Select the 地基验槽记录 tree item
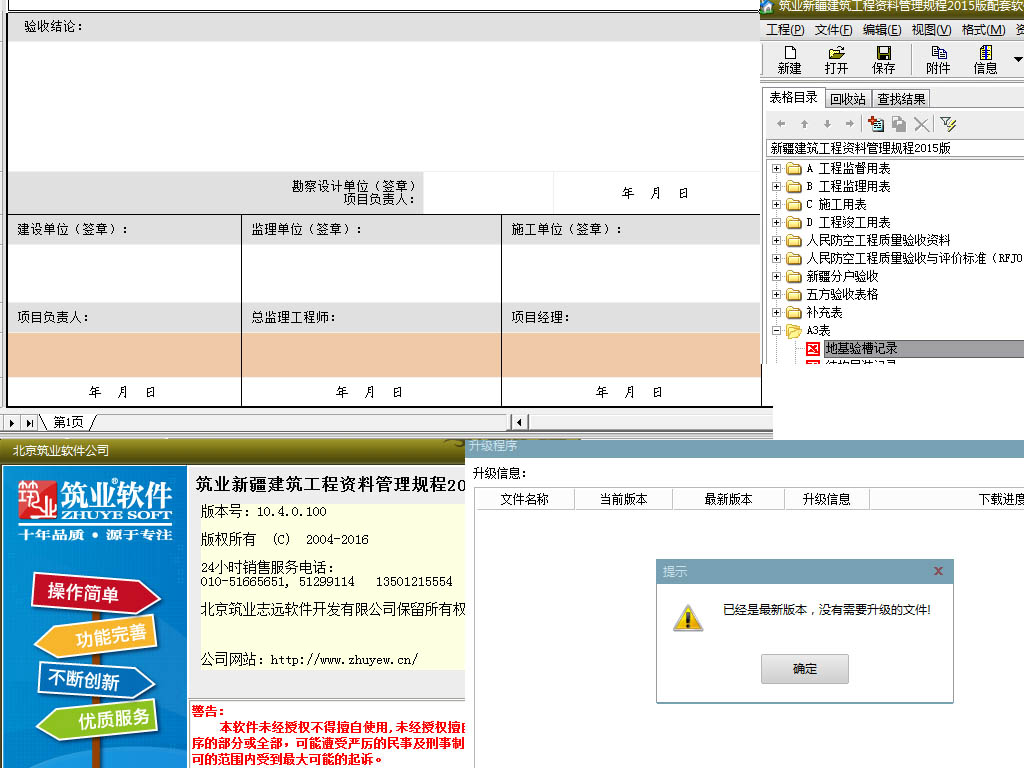The height and width of the screenshot is (768, 1024). click(x=861, y=349)
